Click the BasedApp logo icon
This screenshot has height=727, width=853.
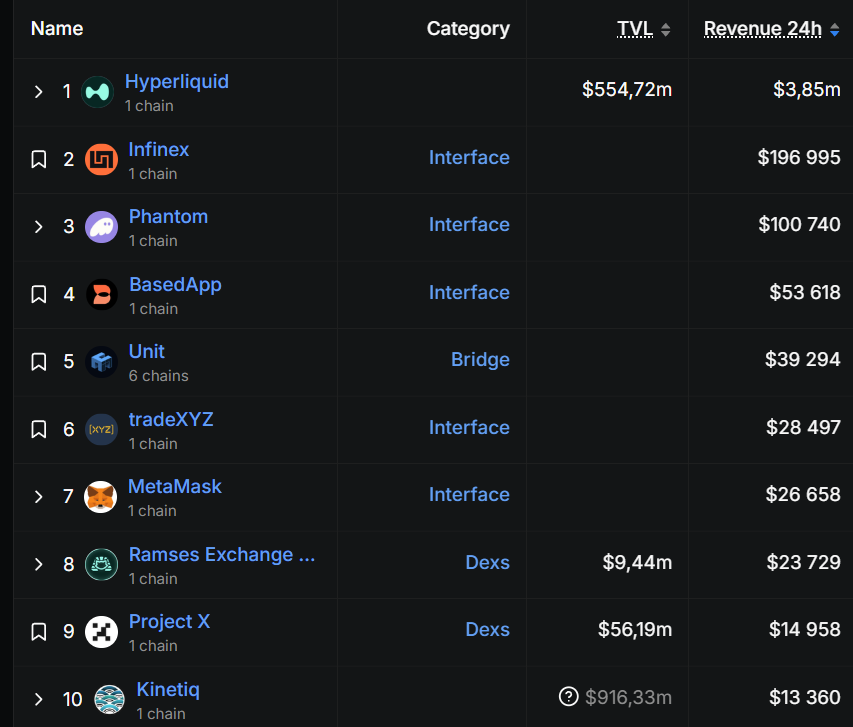pyautogui.click(x=101, y=294)
